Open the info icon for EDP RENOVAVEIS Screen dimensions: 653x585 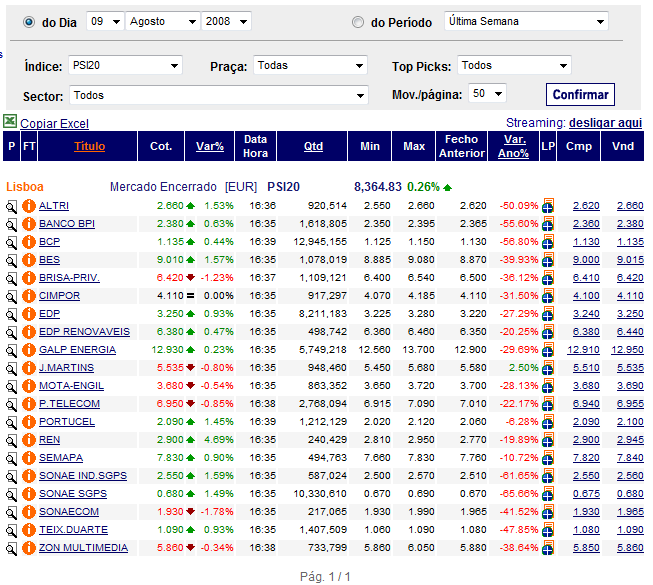(28, 332)
